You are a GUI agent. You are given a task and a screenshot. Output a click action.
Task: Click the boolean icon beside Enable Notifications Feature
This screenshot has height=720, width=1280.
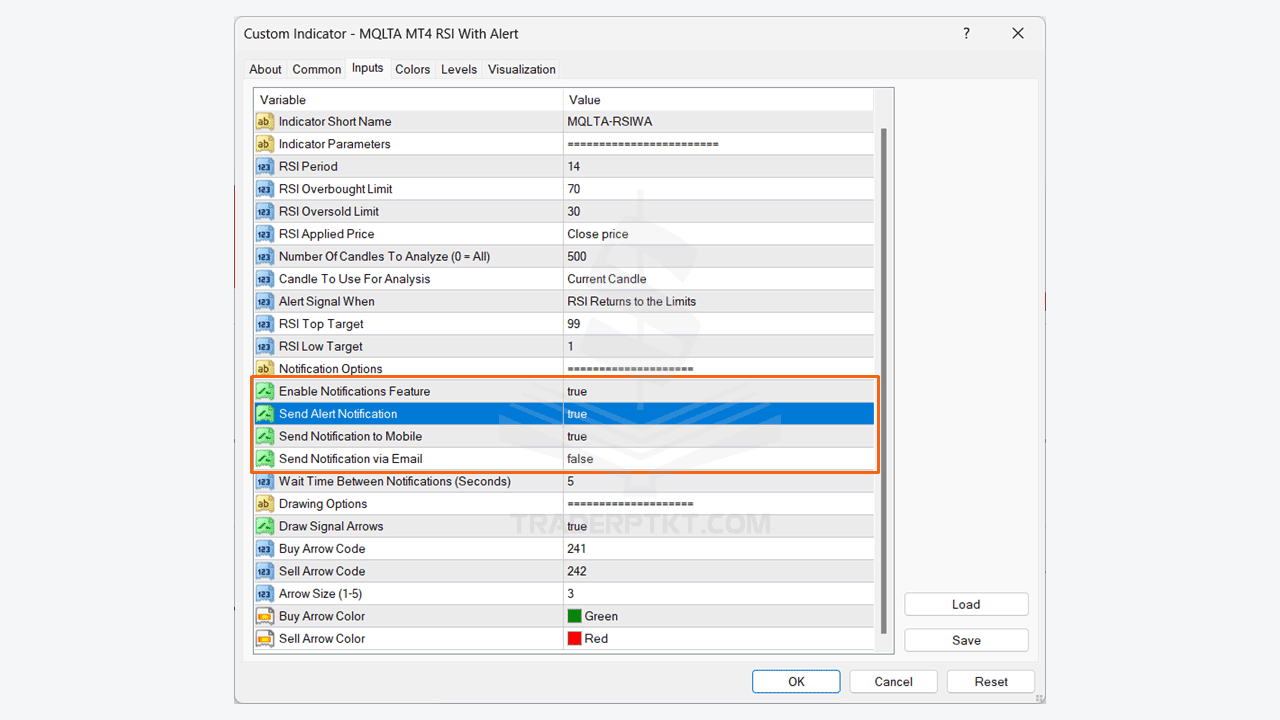[x=265, y=391]
